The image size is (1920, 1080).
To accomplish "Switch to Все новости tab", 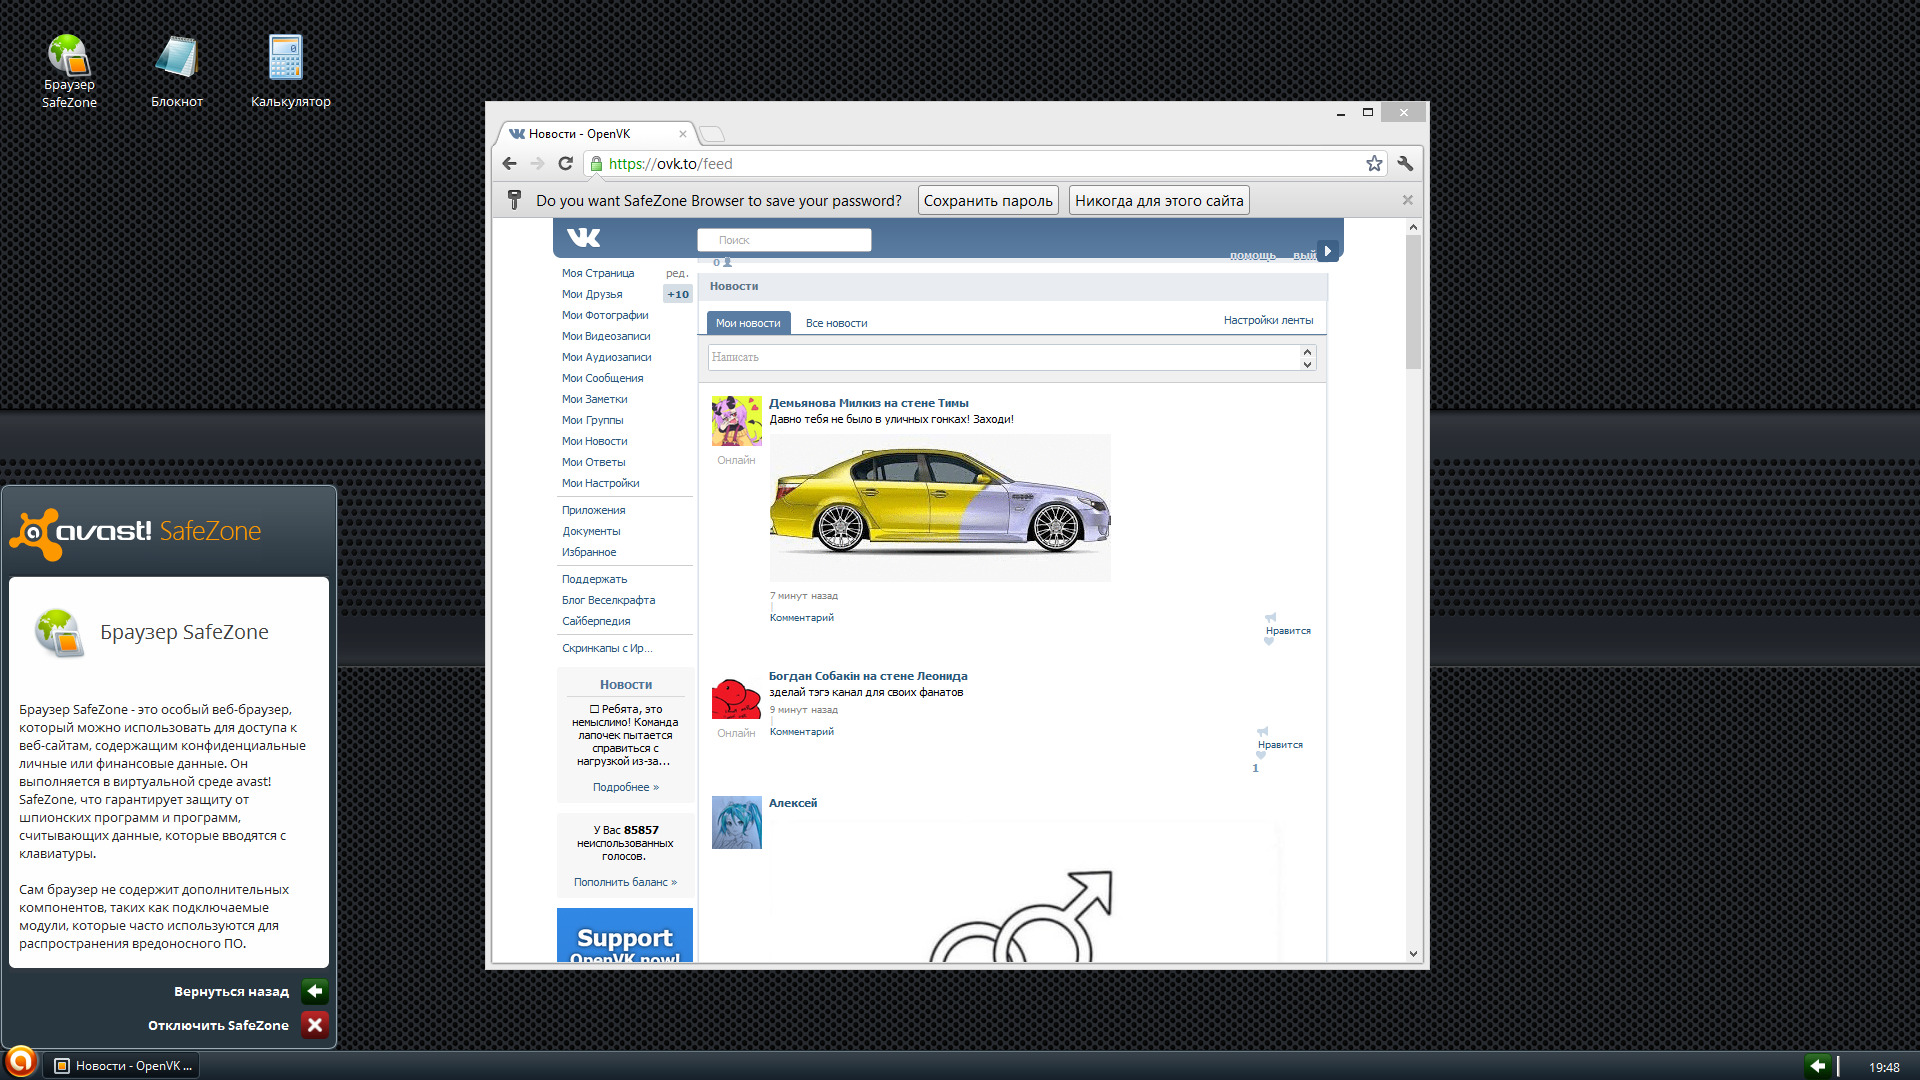I will (x=837, y=323).
